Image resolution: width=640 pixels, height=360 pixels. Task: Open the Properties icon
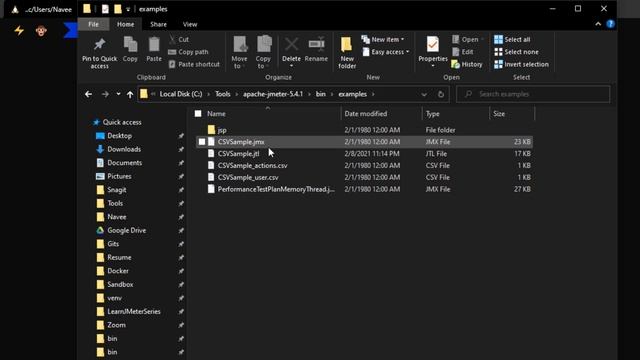pos(433,44)
